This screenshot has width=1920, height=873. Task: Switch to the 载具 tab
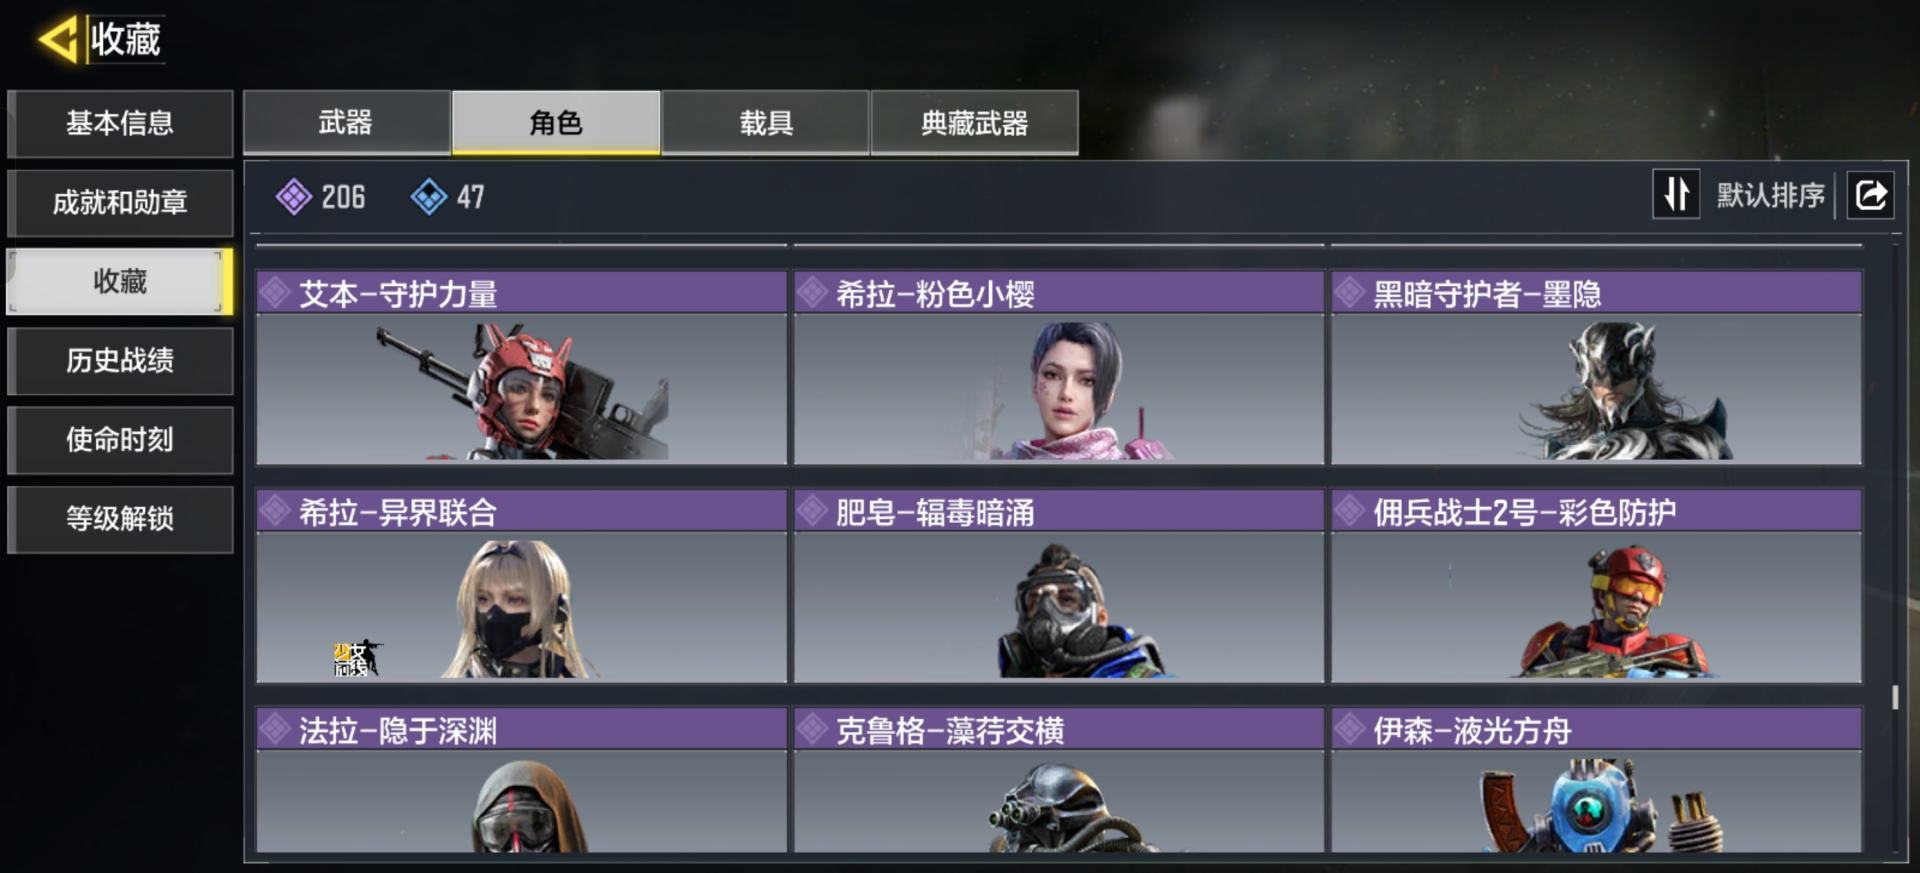(766, 122)
